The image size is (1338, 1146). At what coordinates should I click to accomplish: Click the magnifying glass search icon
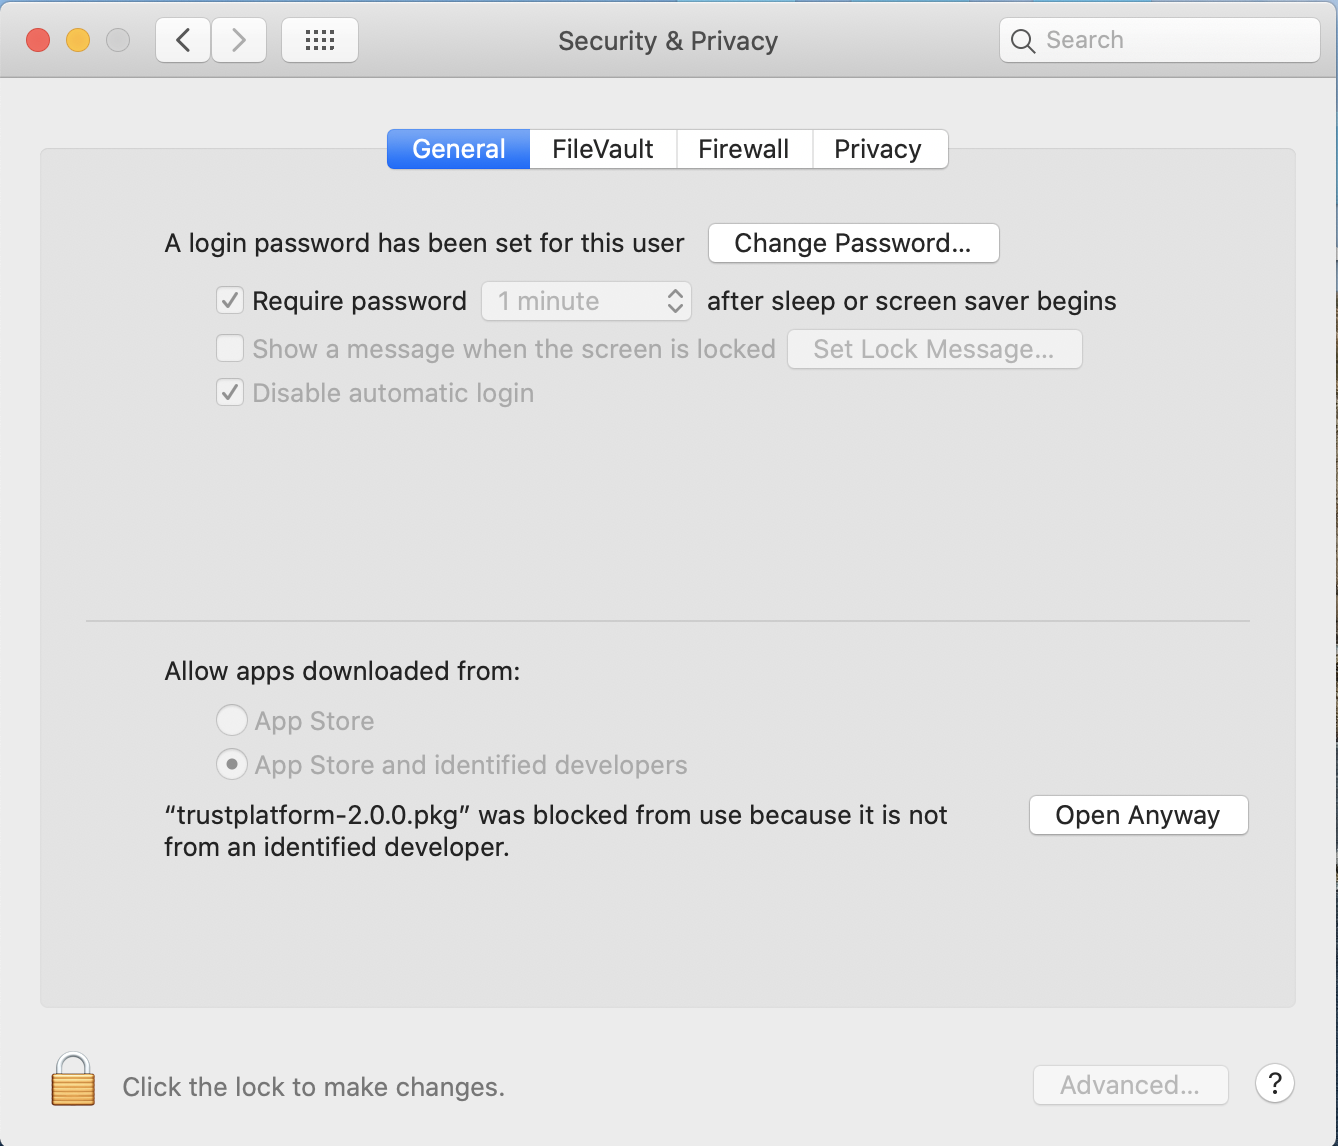click(x=1023, y=41)
